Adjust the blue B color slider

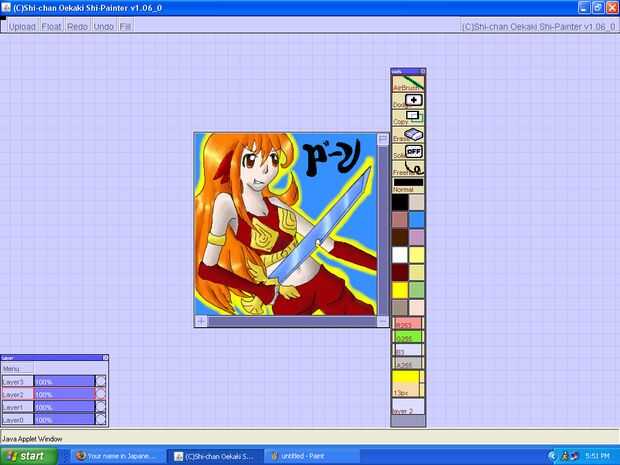[408, 350]
